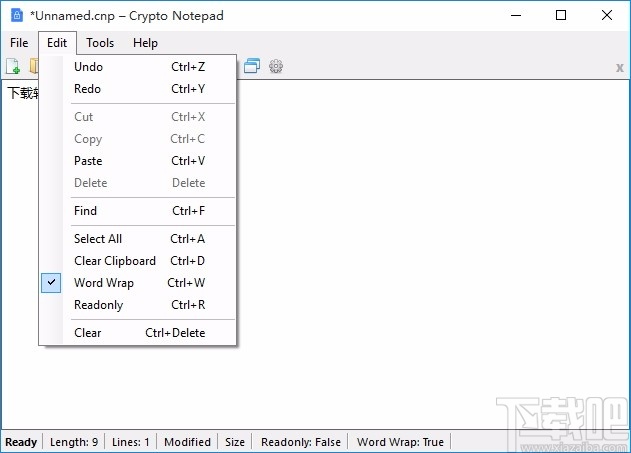Choose Select All in the menu
The image size is (631, 453).
[139, 239]
